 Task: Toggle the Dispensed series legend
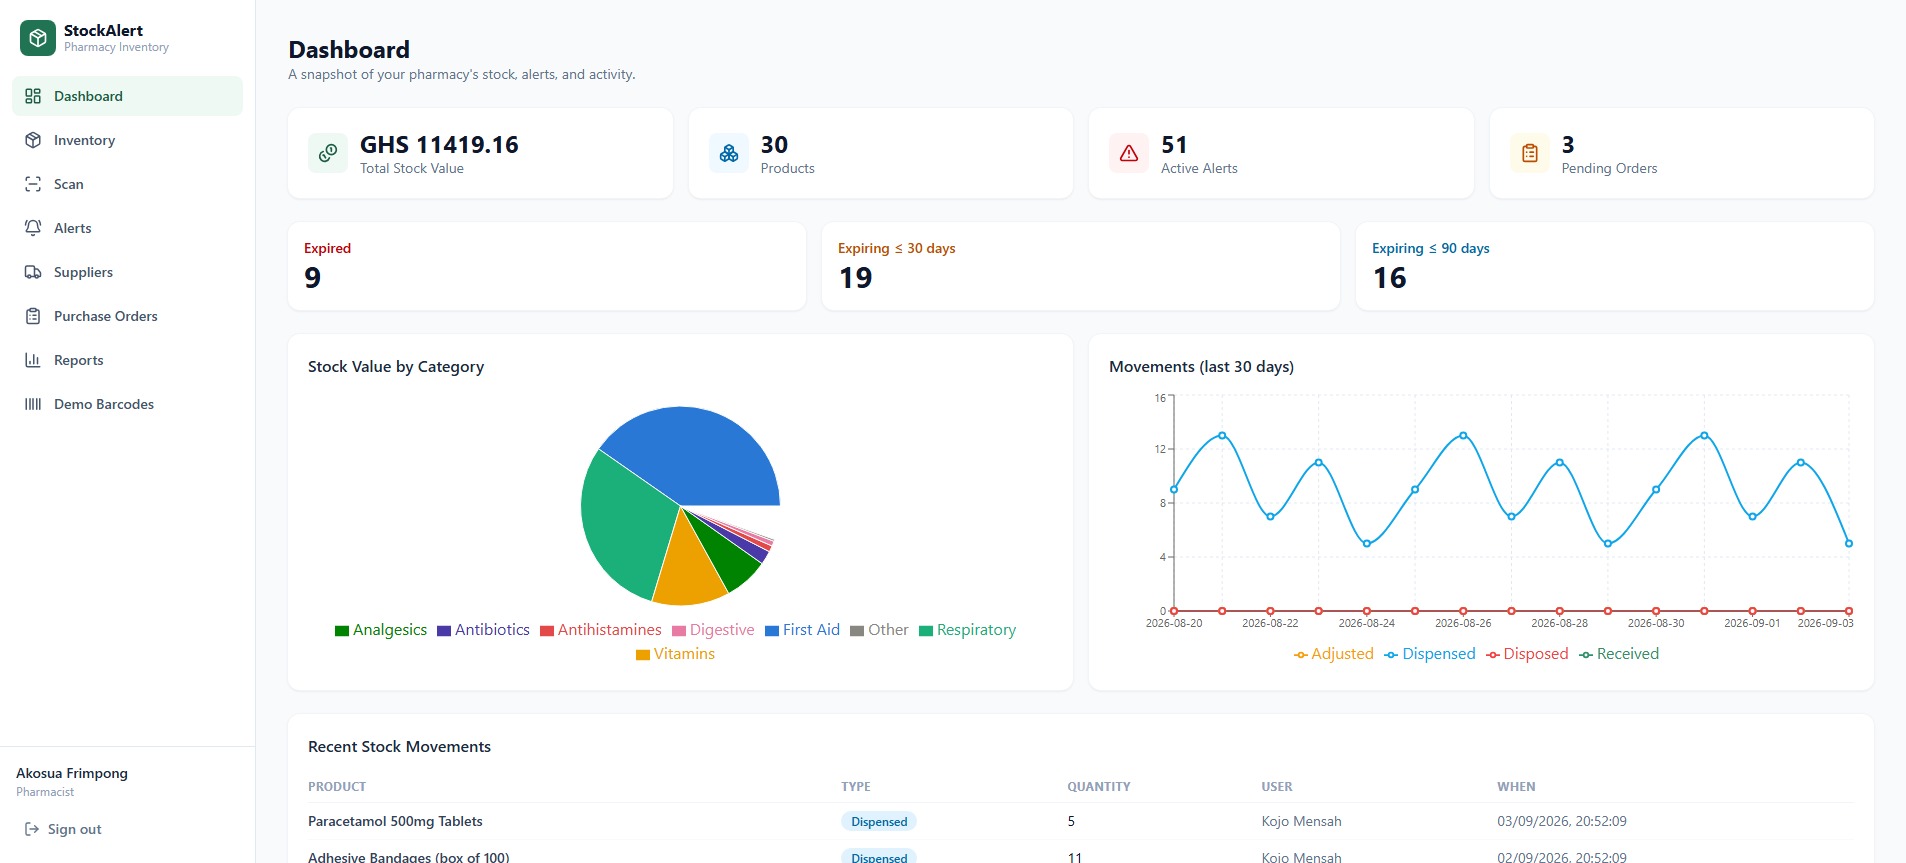(x=1430, y=654)
